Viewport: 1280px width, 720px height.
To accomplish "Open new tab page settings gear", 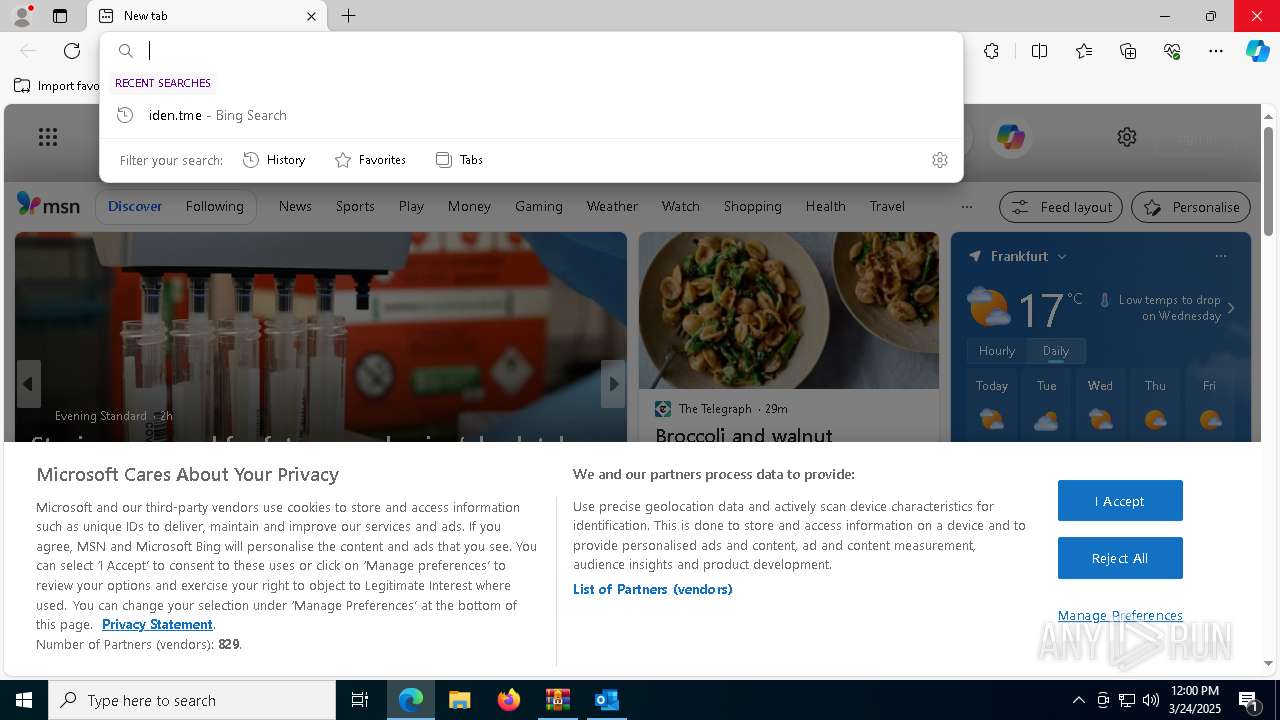I will [x=1127, y=137].
